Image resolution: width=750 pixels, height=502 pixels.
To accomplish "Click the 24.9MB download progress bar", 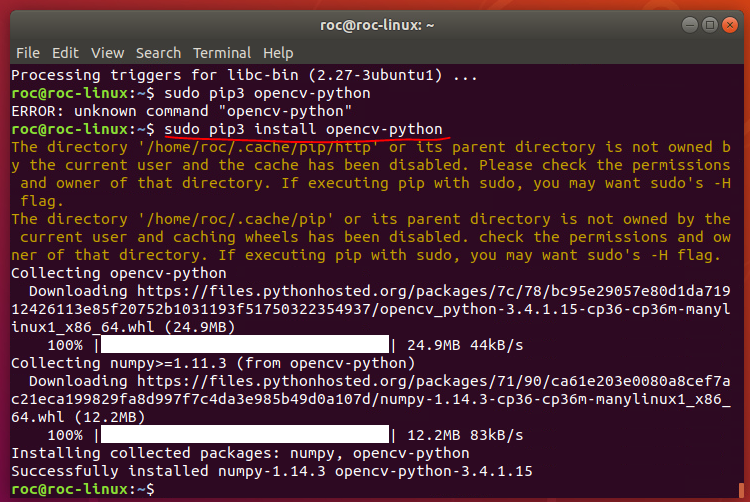I will pos(244,345).
